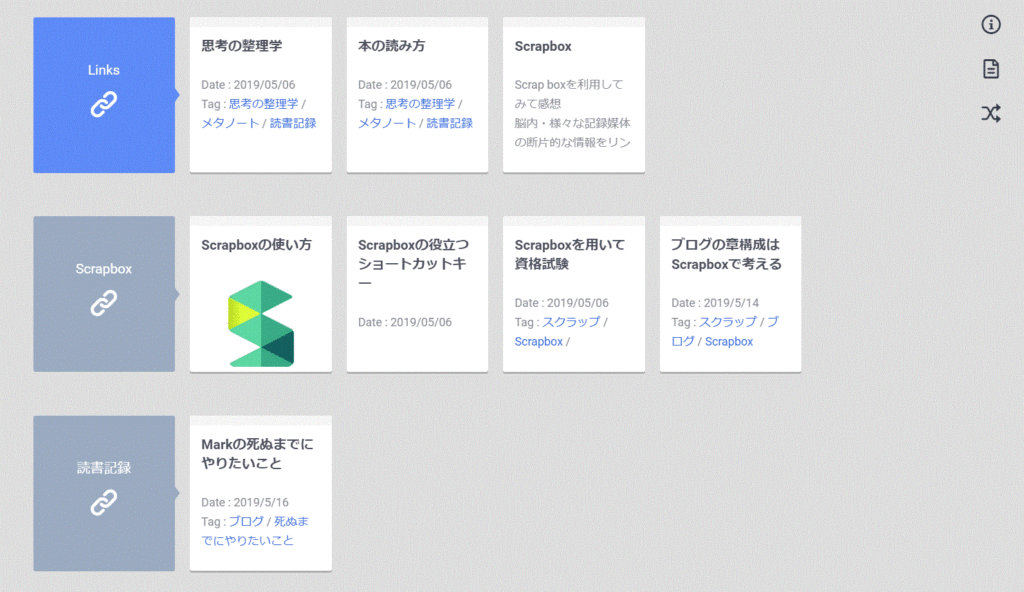This screenshot has width=1024, height=592.
Task: Click chain icon in 読書記録 tile
Action: point(104,502)
